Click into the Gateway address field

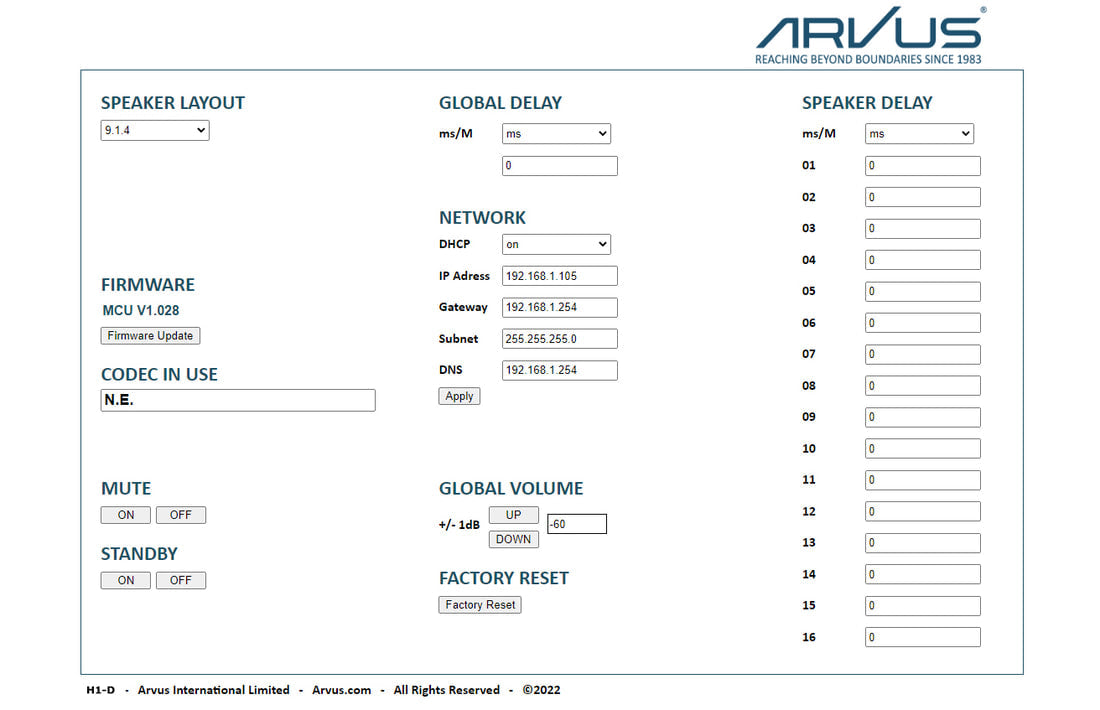(x=559, y=307)
